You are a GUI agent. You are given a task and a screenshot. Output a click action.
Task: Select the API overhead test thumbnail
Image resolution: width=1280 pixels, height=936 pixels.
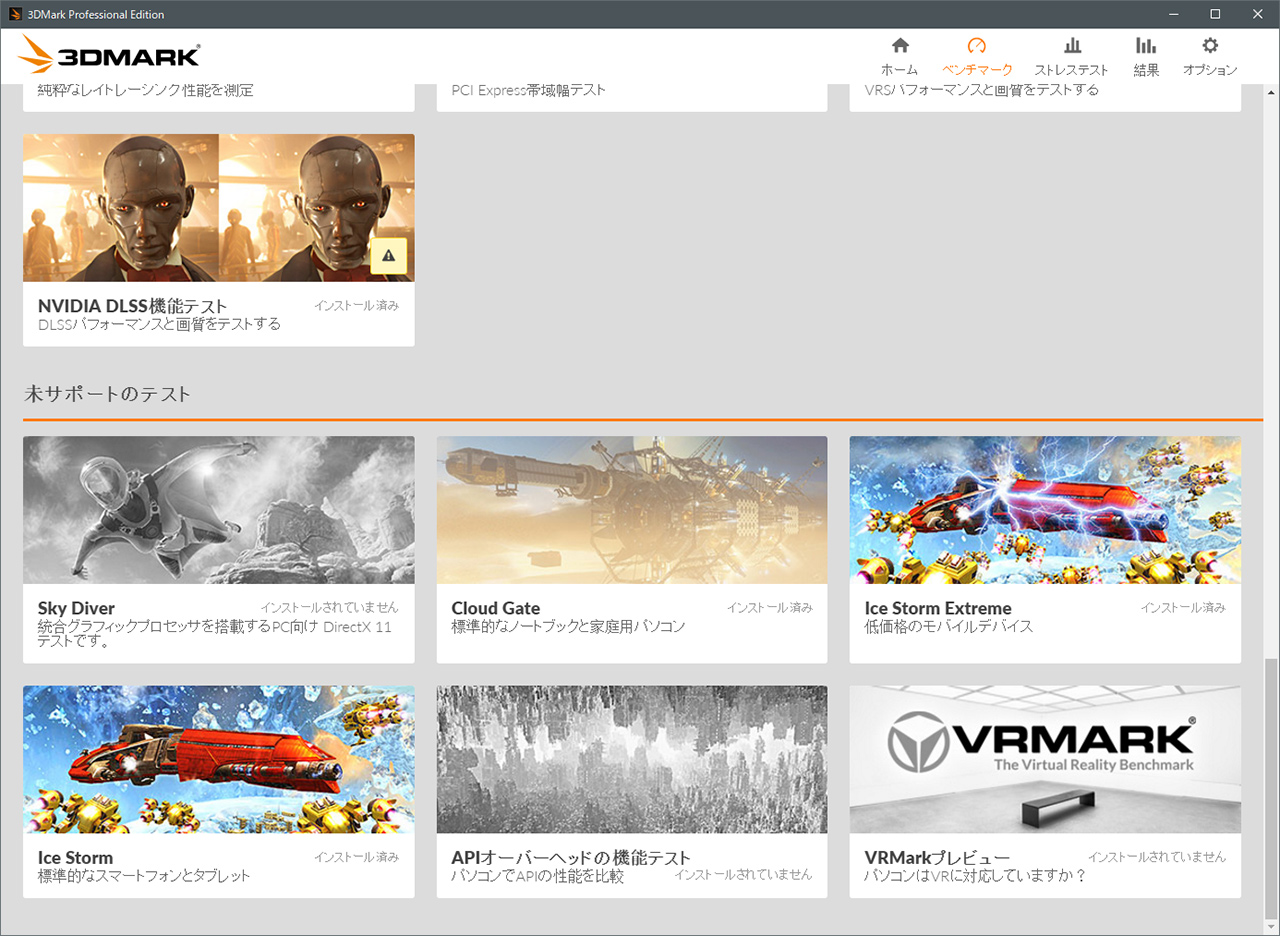632,760
